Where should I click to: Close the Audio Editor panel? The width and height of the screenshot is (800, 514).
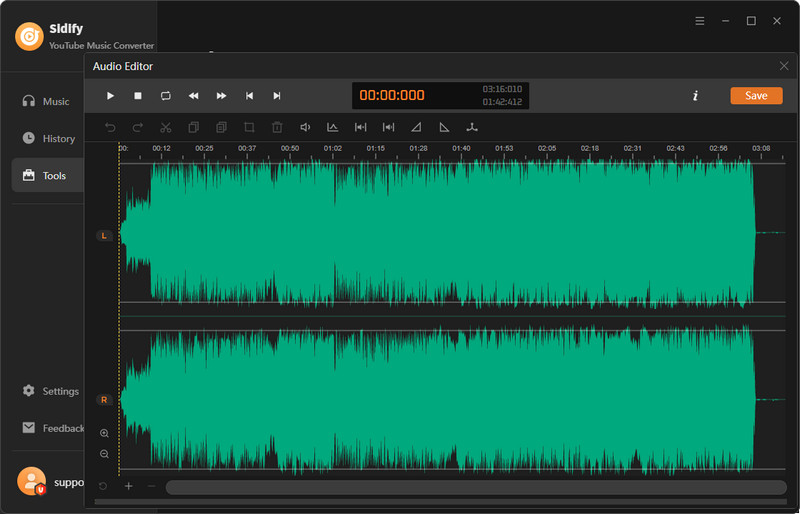coord(784,66)
